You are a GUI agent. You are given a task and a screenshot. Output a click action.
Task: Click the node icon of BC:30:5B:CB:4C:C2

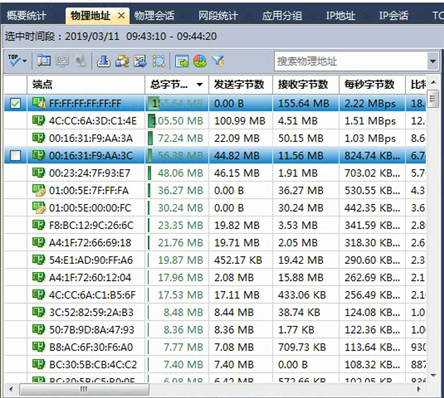38,364
